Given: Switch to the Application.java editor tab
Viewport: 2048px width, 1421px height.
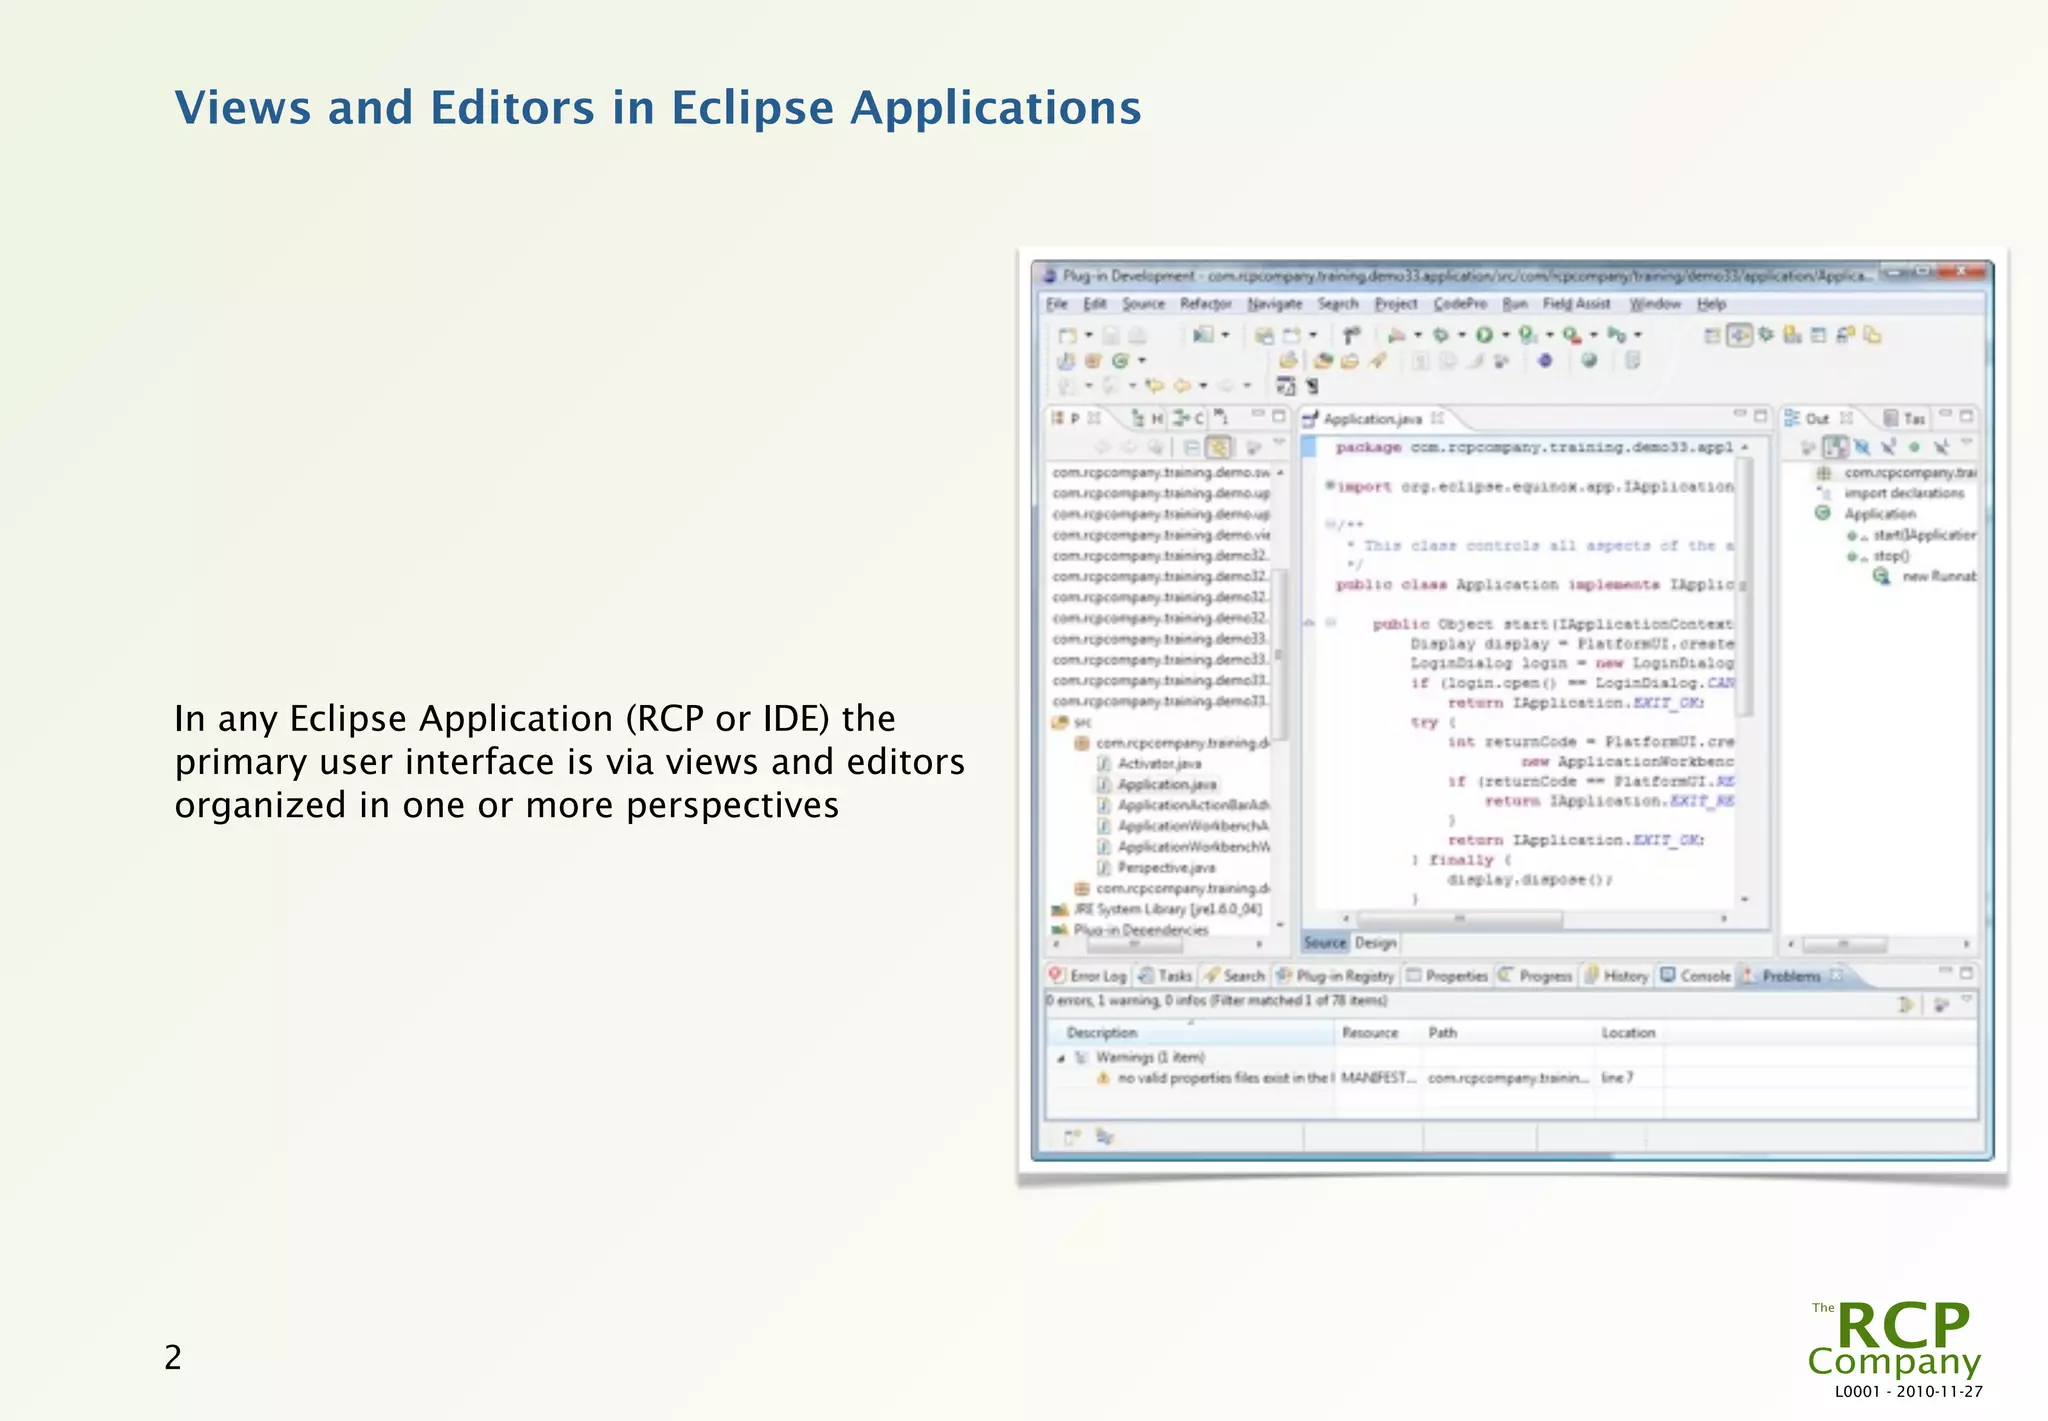Looking at the screenshot, I should pyautogui.click(x=1372, y=419).
